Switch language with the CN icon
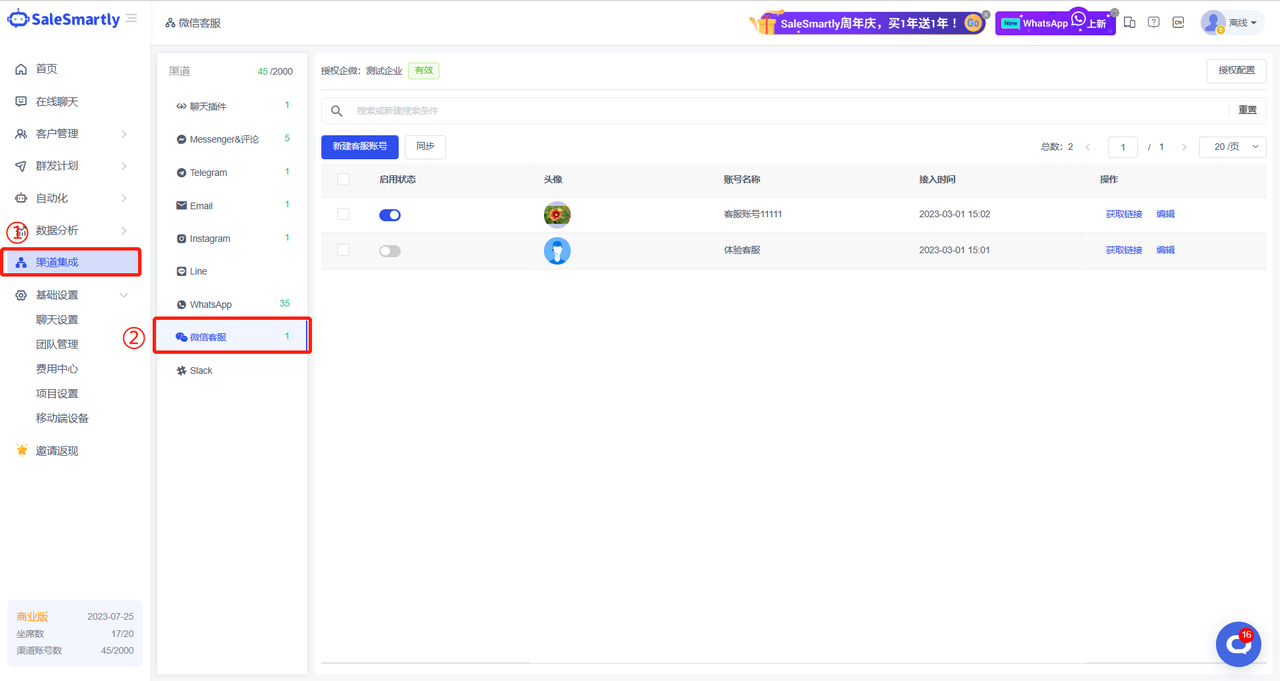The width and height of the screenshot is (1280, 681). 1178,22
